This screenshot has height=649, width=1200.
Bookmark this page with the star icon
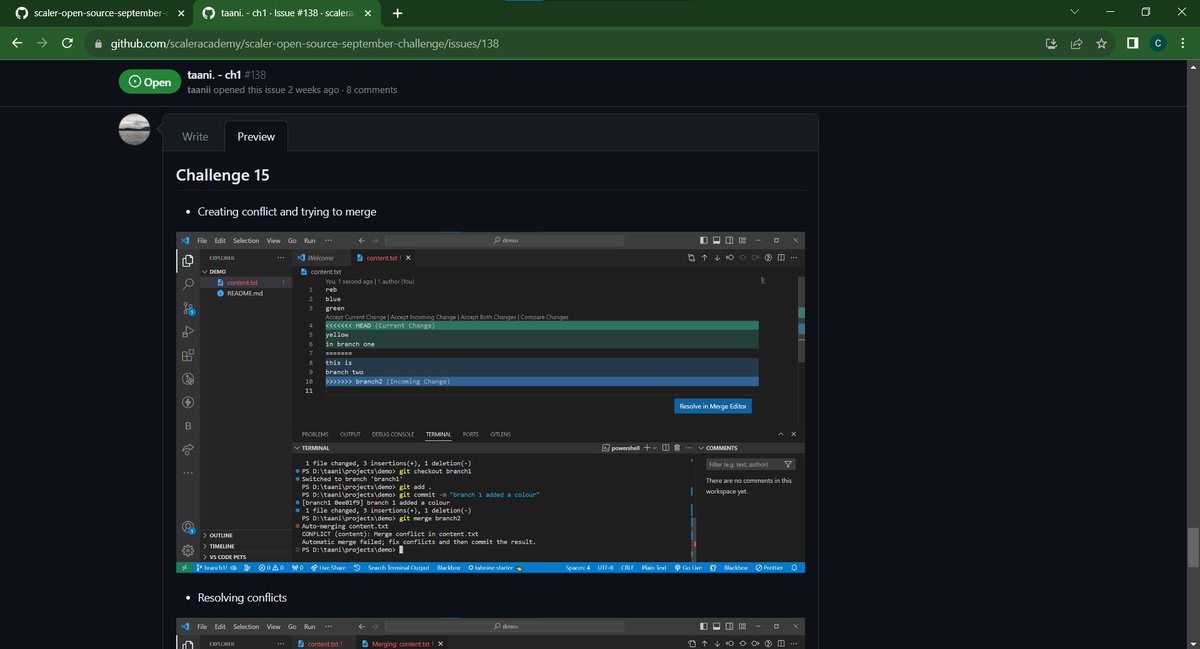tap(1101, 44)
